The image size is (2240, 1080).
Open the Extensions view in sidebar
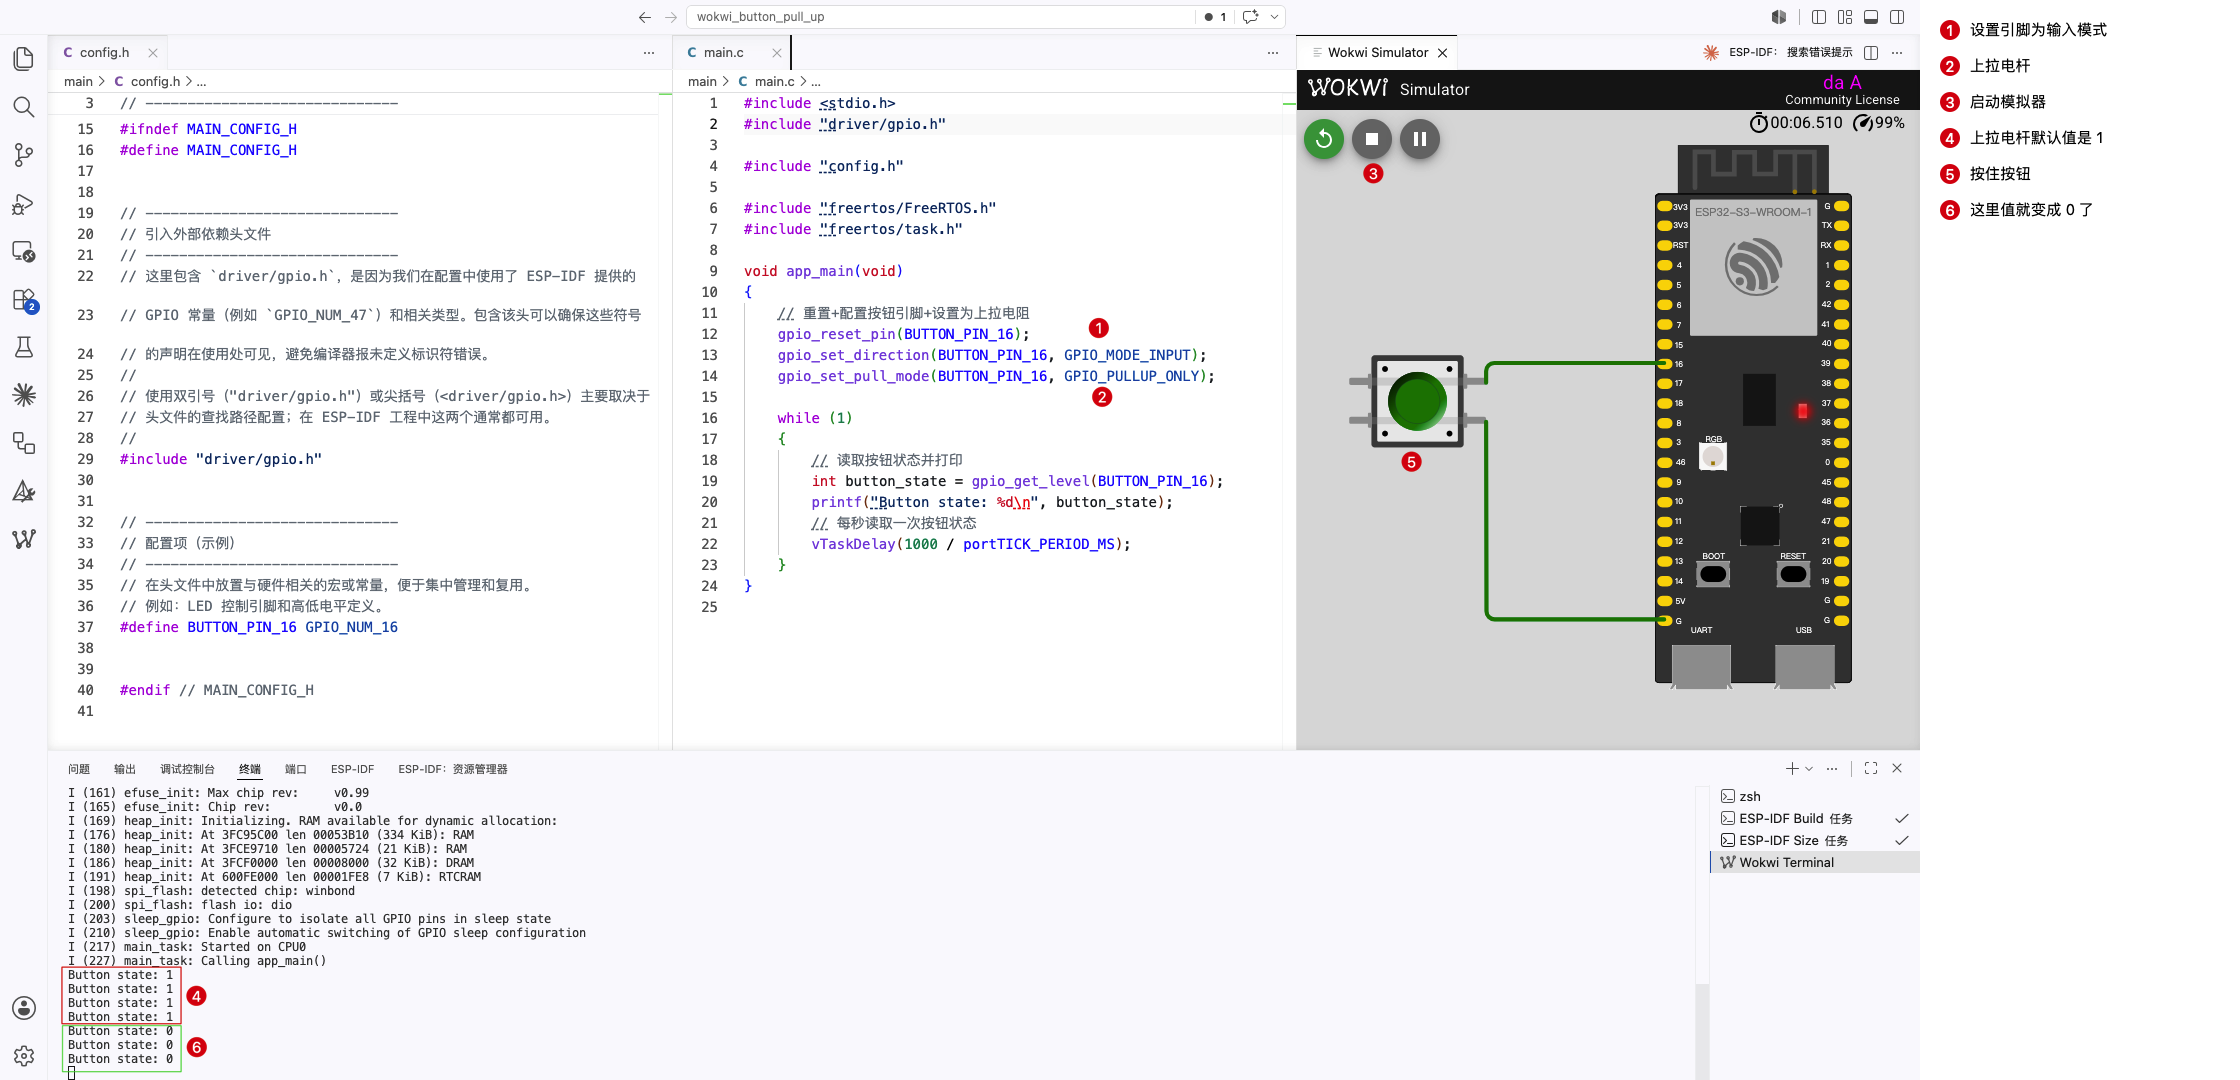point(24,300)
